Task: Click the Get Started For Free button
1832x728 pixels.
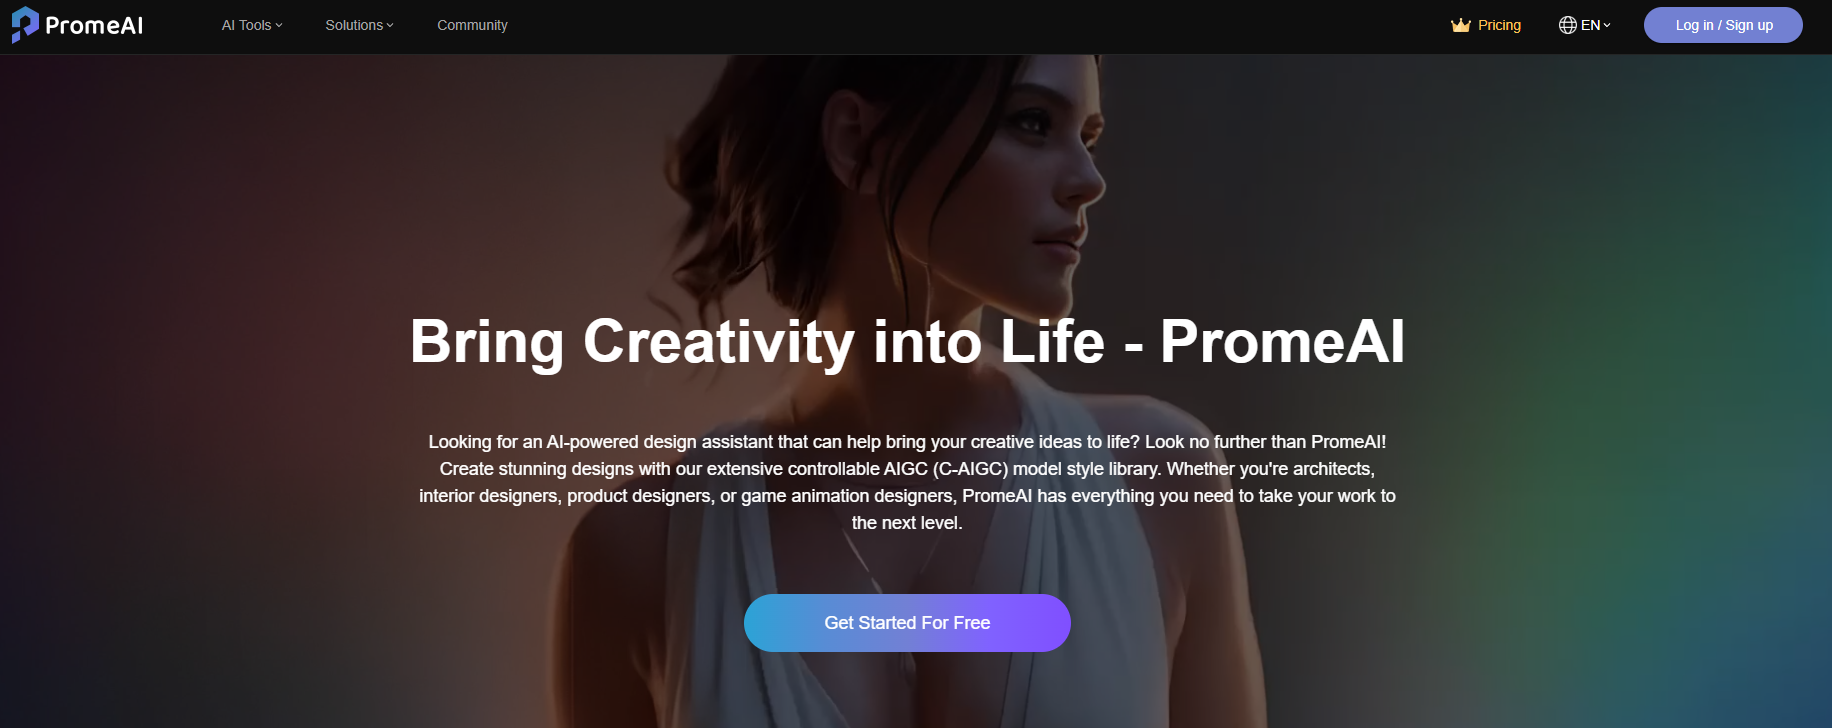Action: tap(907, 623)
